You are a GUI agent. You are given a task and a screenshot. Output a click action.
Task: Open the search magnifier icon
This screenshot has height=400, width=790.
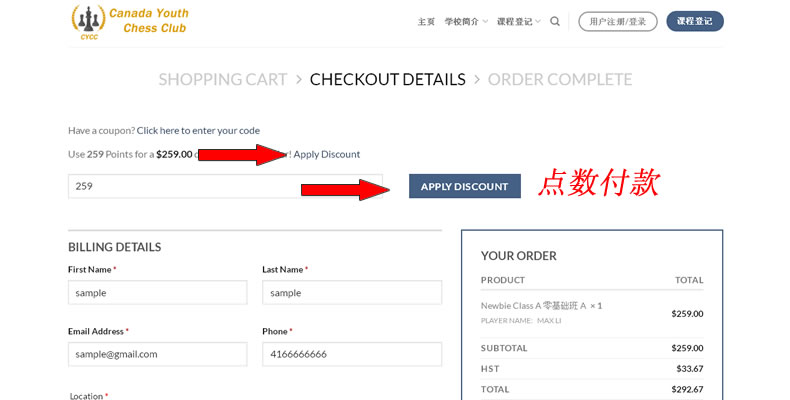pyautogui.click(x=555, y=21)
